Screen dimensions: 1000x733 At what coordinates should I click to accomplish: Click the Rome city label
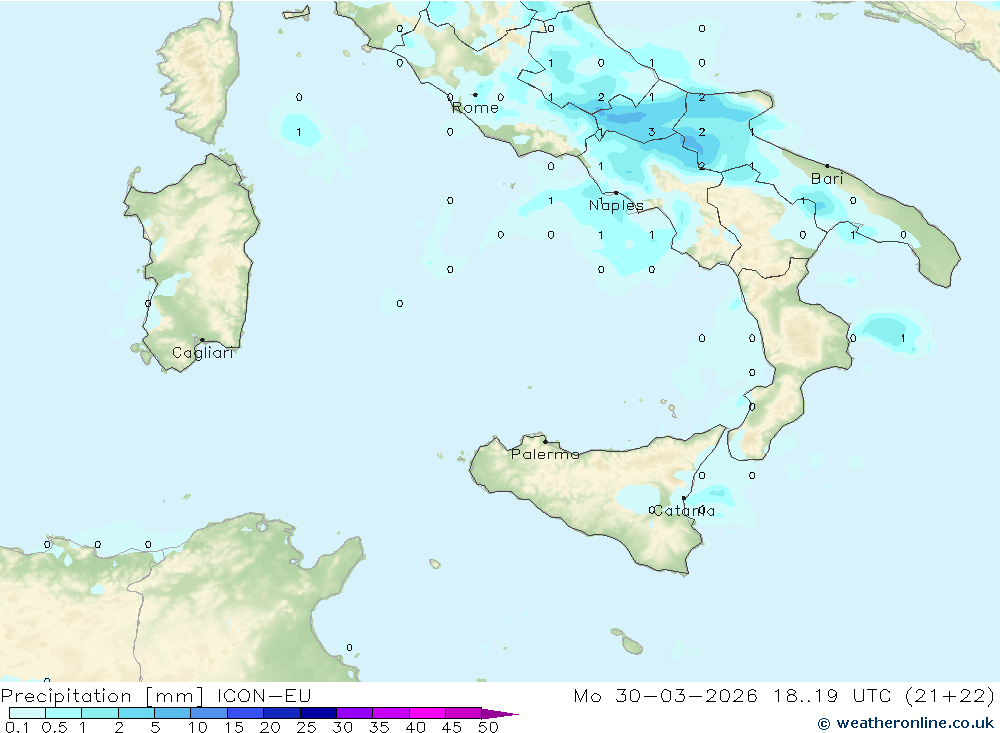point(475,108)
